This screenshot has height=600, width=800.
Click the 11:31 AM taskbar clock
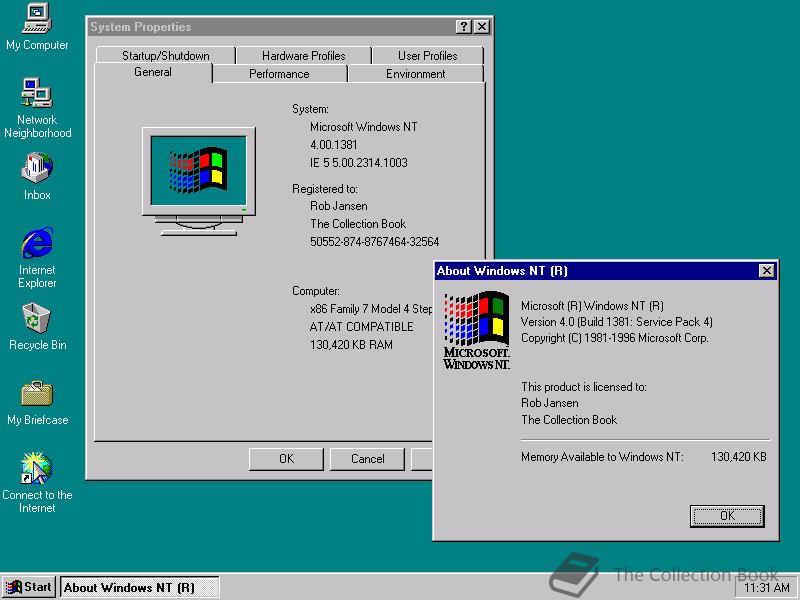(766, 588)
